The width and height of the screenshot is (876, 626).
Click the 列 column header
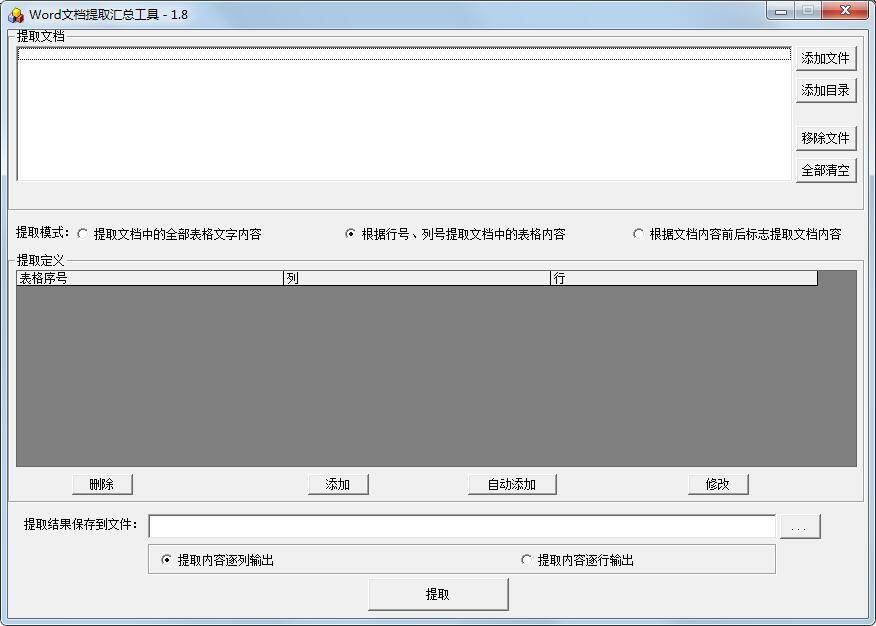pos(415,278)
